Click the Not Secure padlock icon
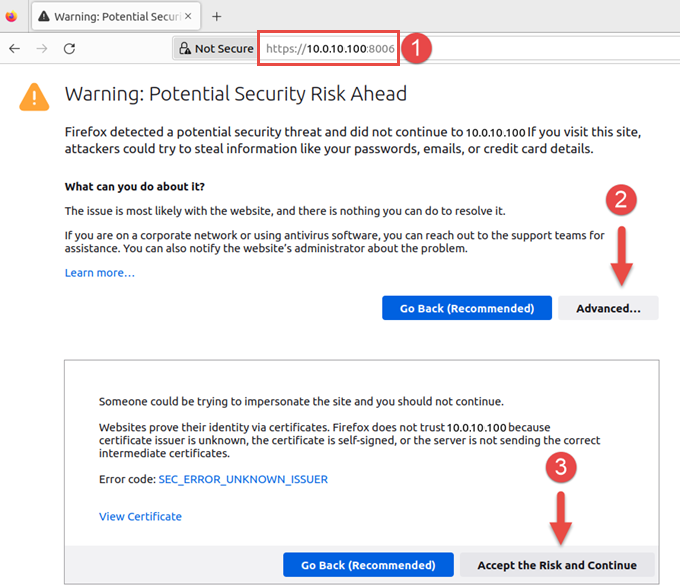The image size is (680, 586). pyautogui.click(x=184, y=48)
